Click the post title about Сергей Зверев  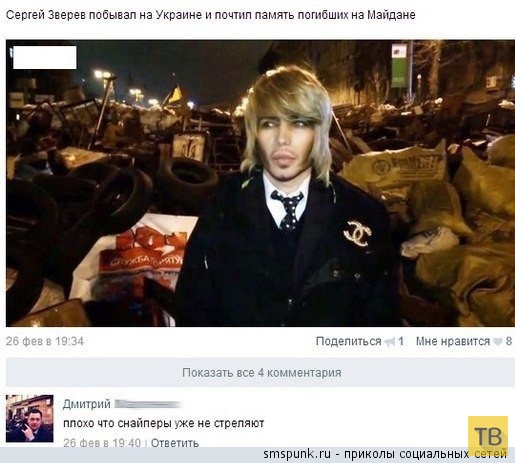tap(211, 15)
